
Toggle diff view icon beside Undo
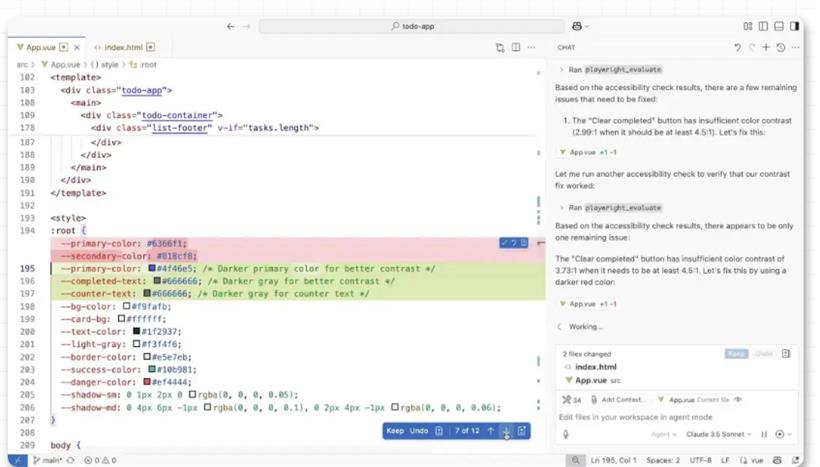click(439, 431)
